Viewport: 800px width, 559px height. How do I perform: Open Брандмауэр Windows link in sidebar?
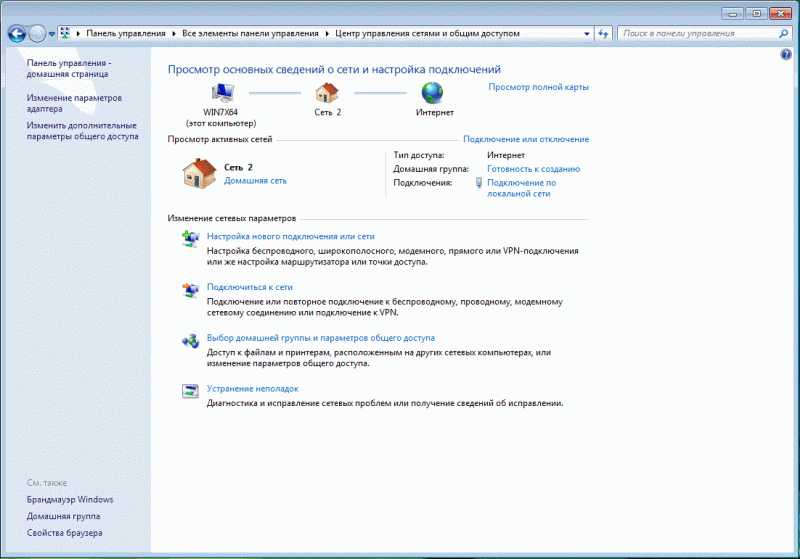click(x=70, y=499)
